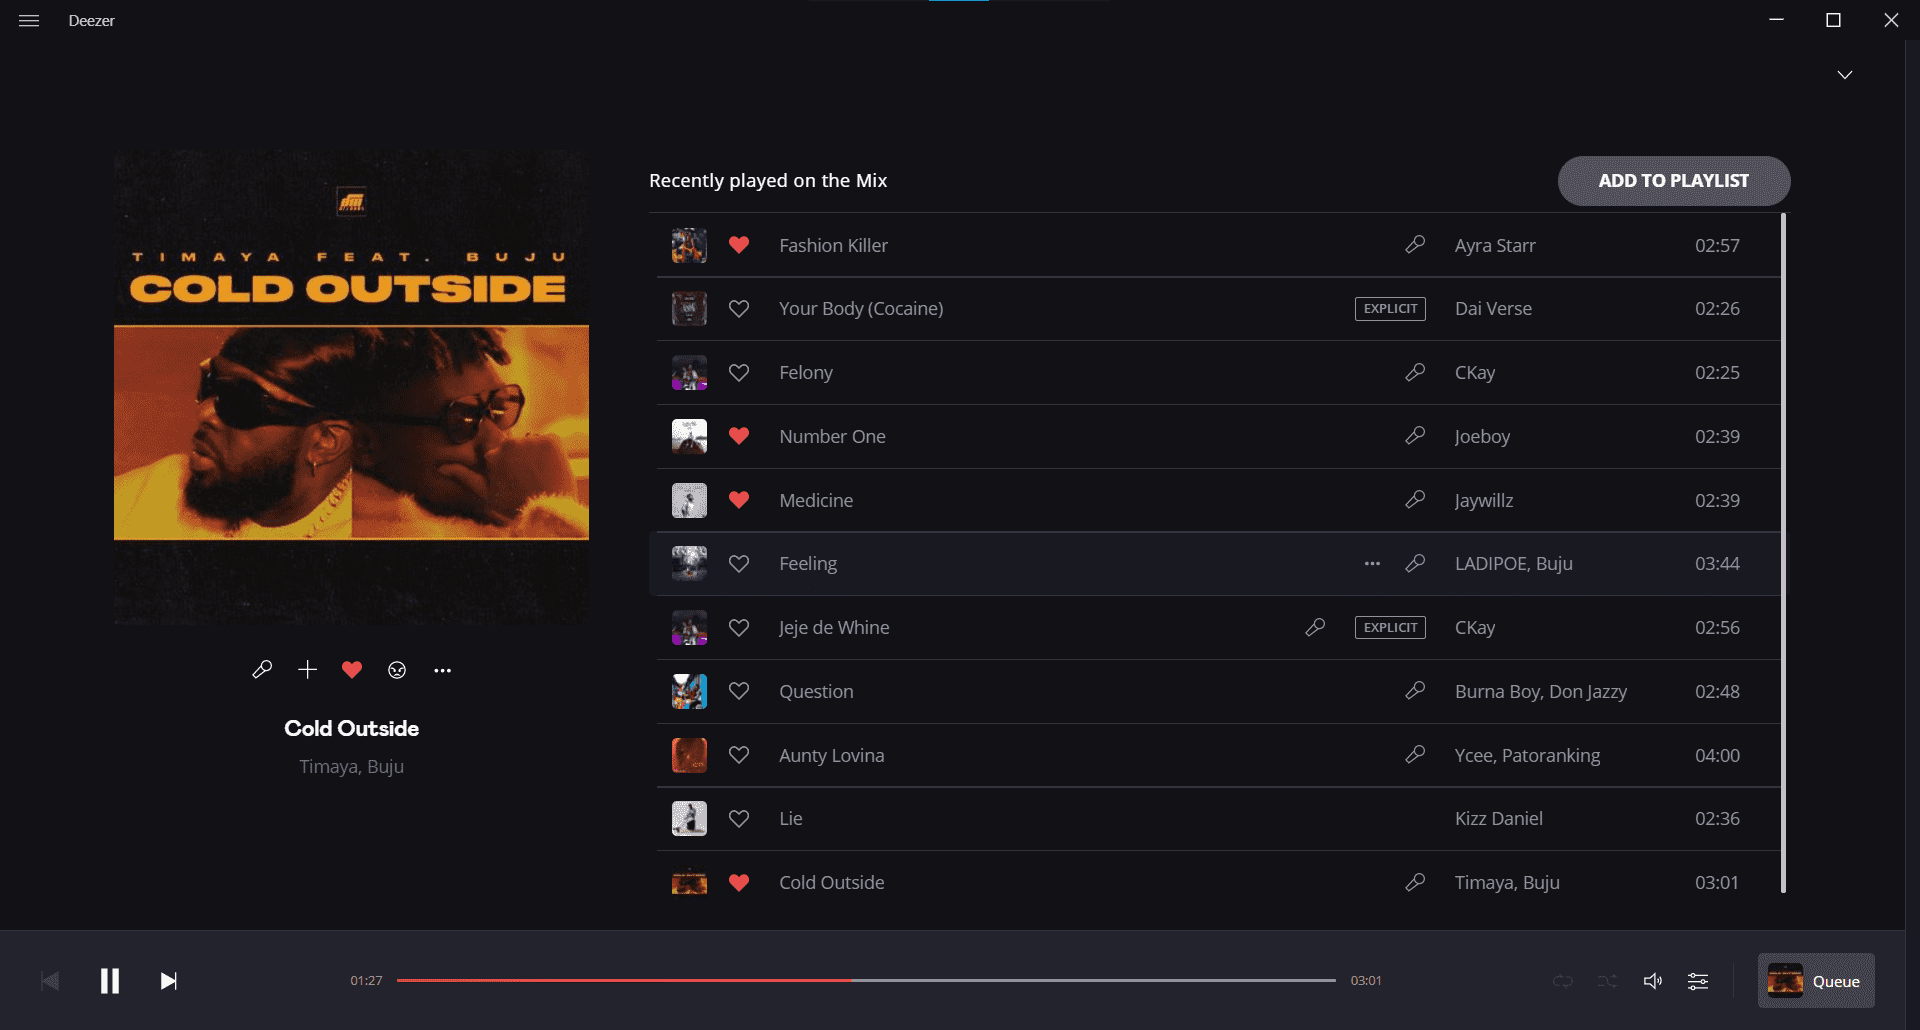Click the volume speaker icon
The image size is (1920, 1030).
(1653, 981)
